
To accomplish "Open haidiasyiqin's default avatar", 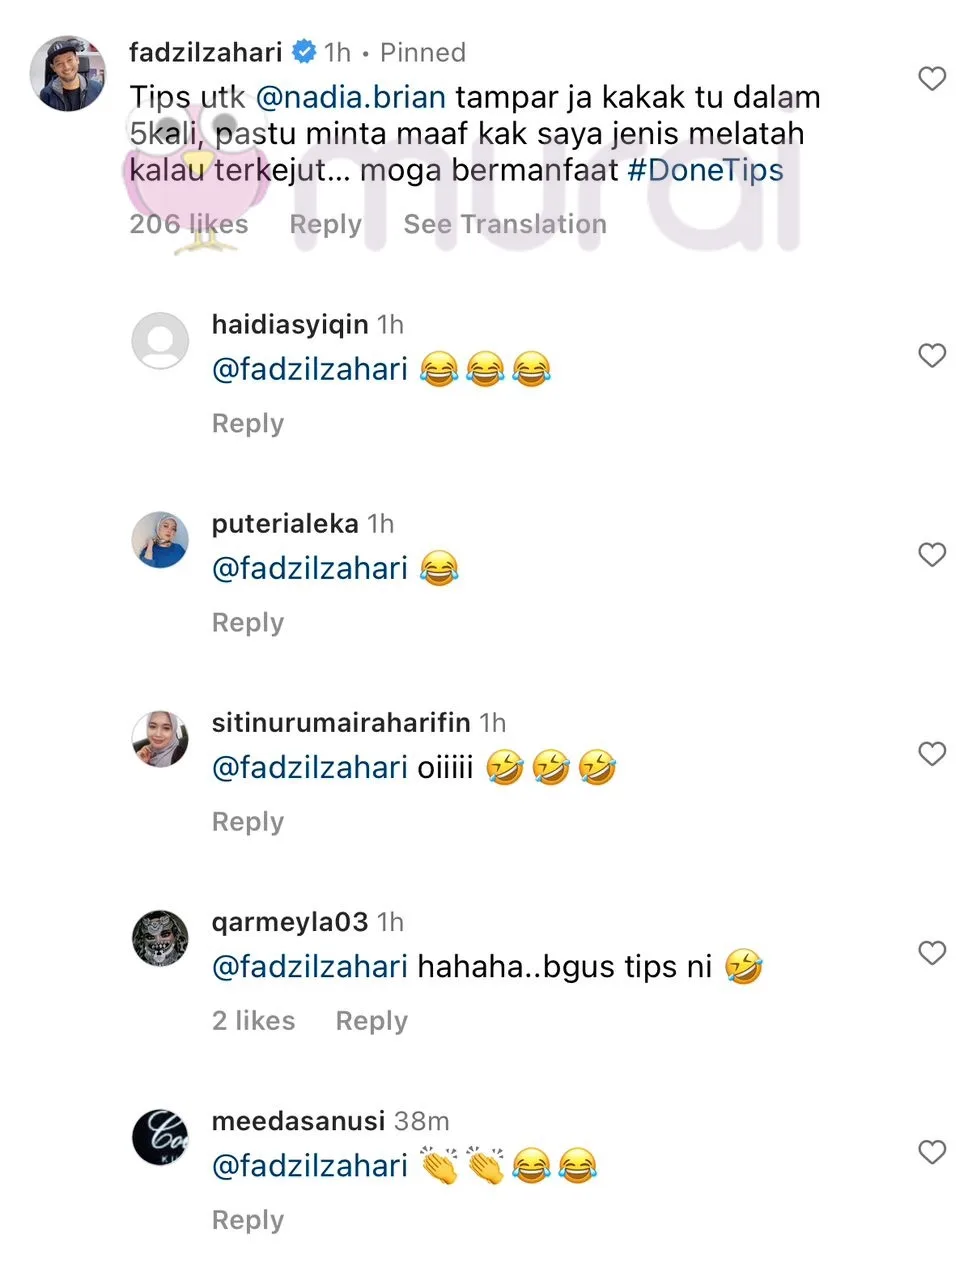I will point(160,341).
